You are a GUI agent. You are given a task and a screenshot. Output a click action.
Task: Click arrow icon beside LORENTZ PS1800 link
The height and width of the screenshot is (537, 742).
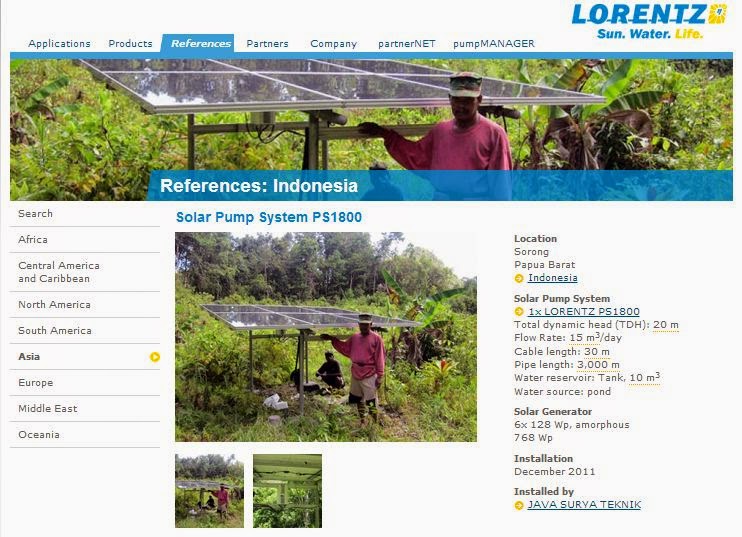519,312
